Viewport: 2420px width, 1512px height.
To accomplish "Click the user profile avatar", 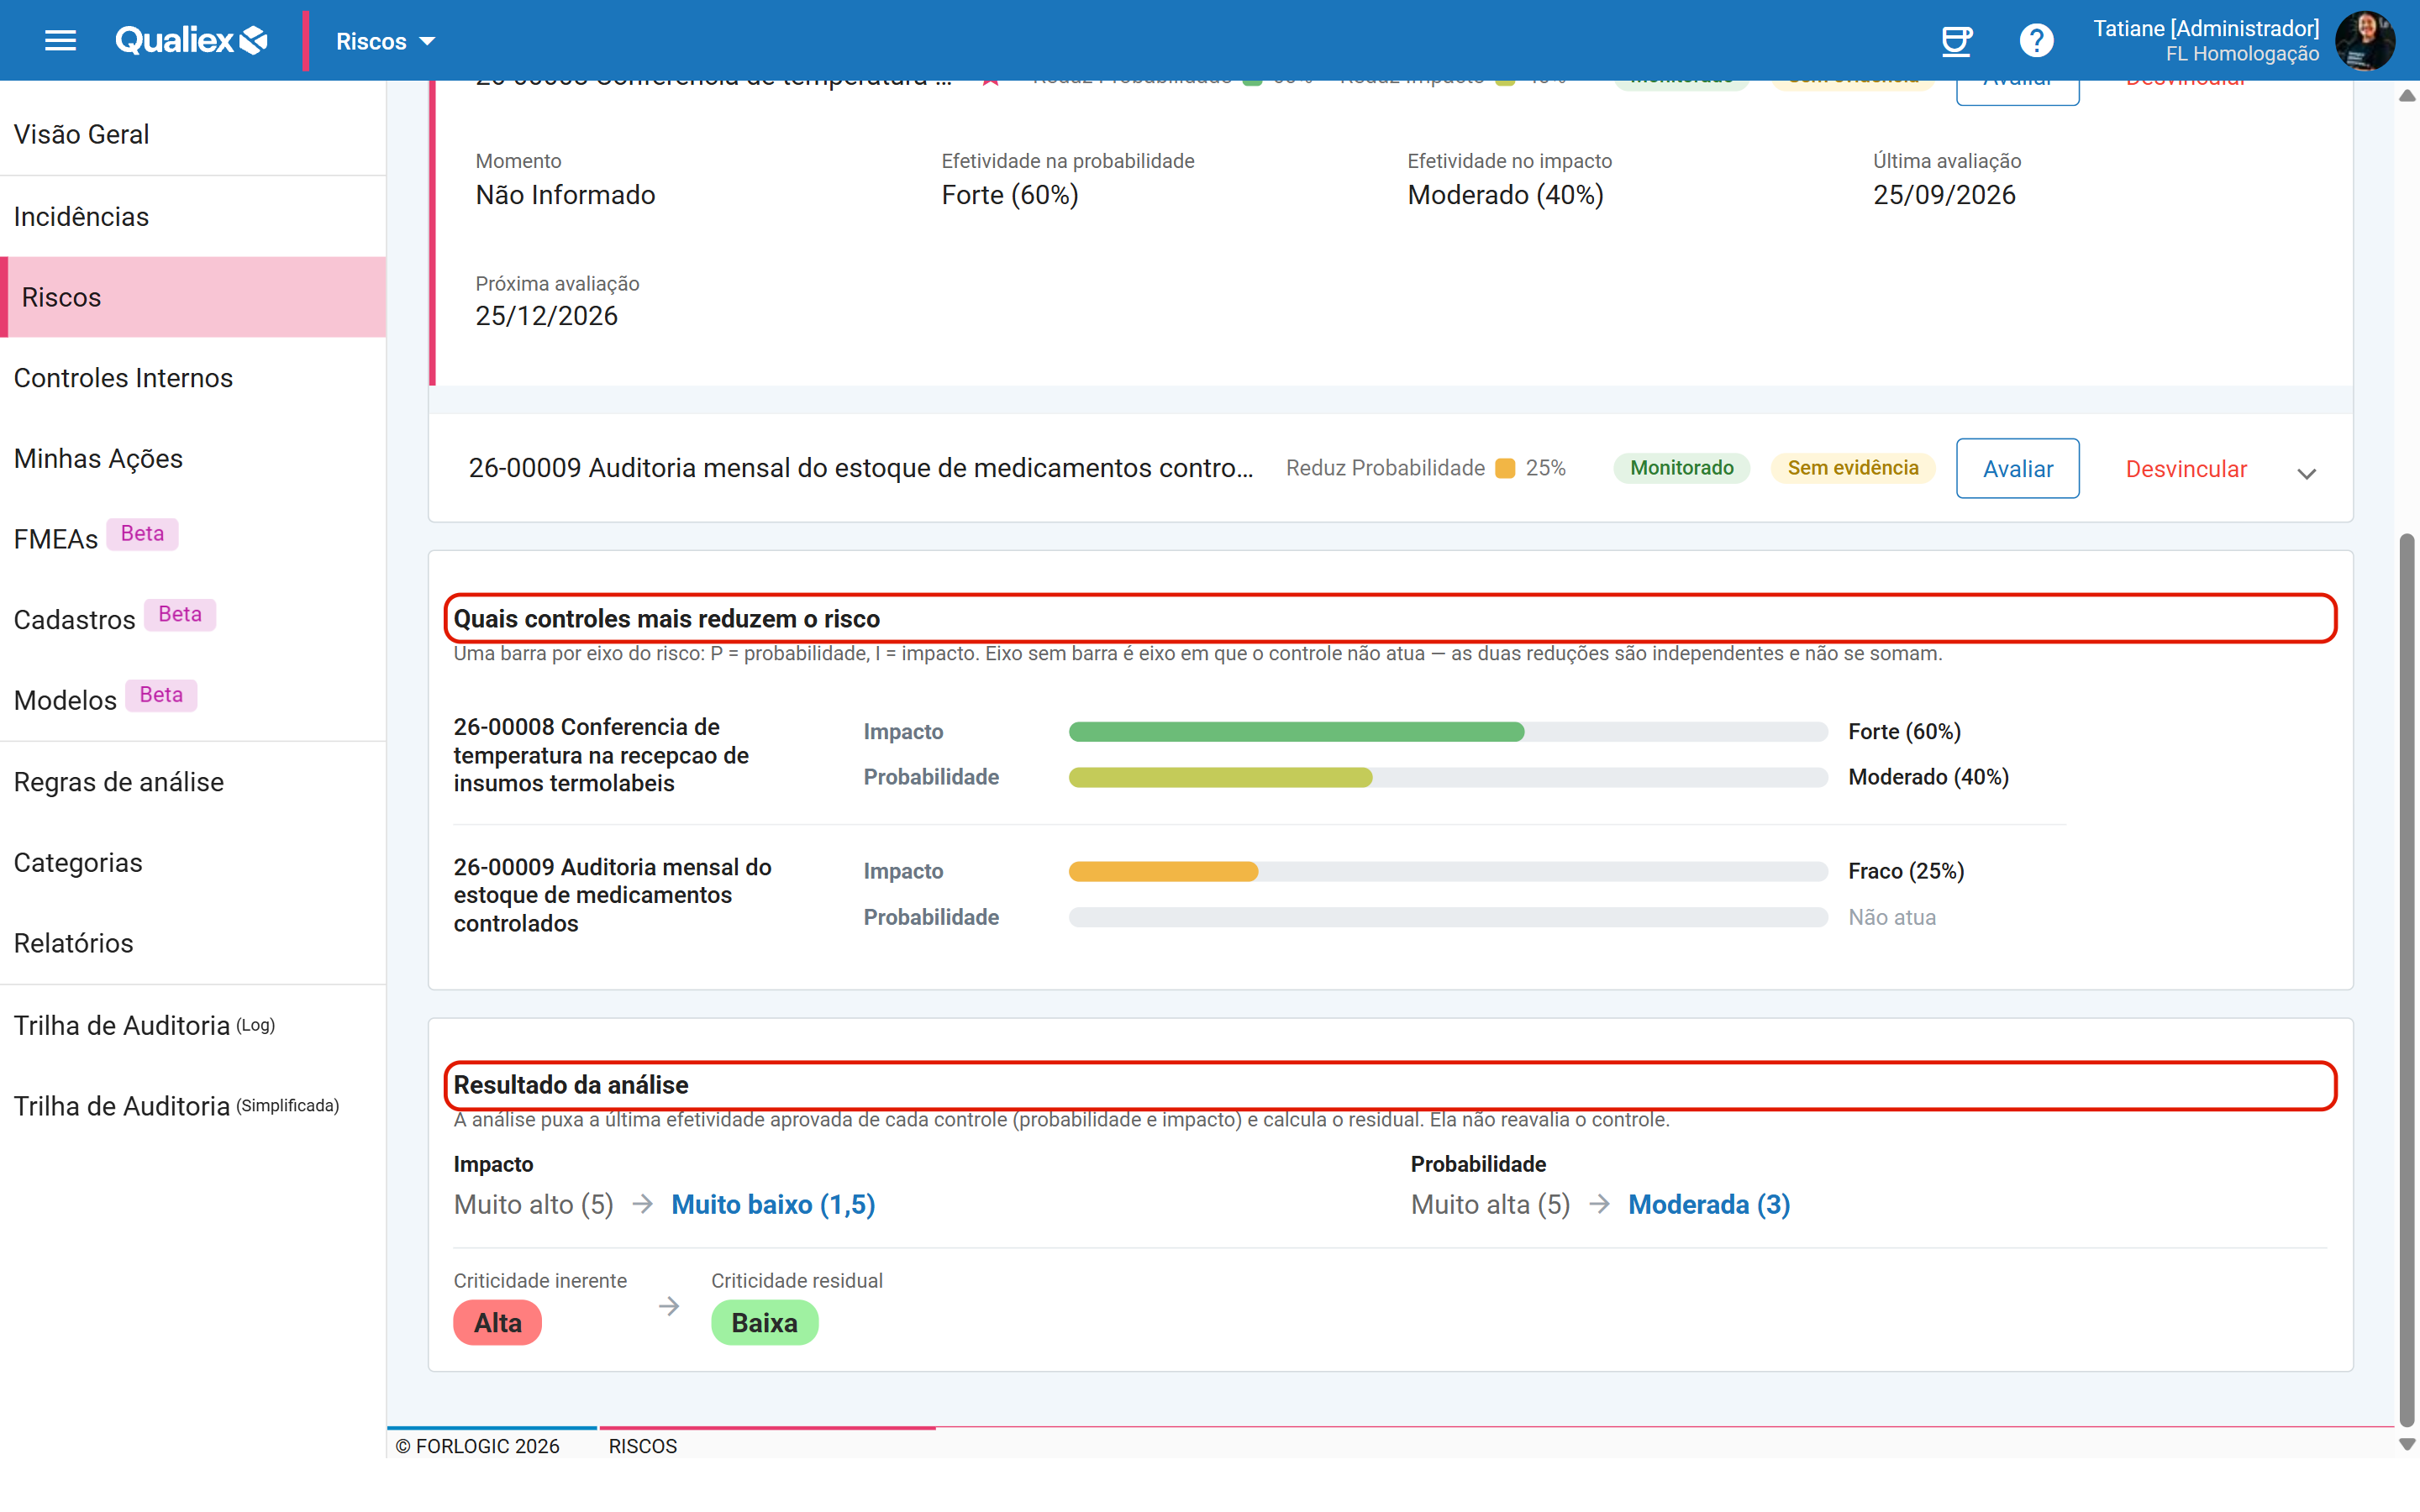I will click(x=2365, y=41).
